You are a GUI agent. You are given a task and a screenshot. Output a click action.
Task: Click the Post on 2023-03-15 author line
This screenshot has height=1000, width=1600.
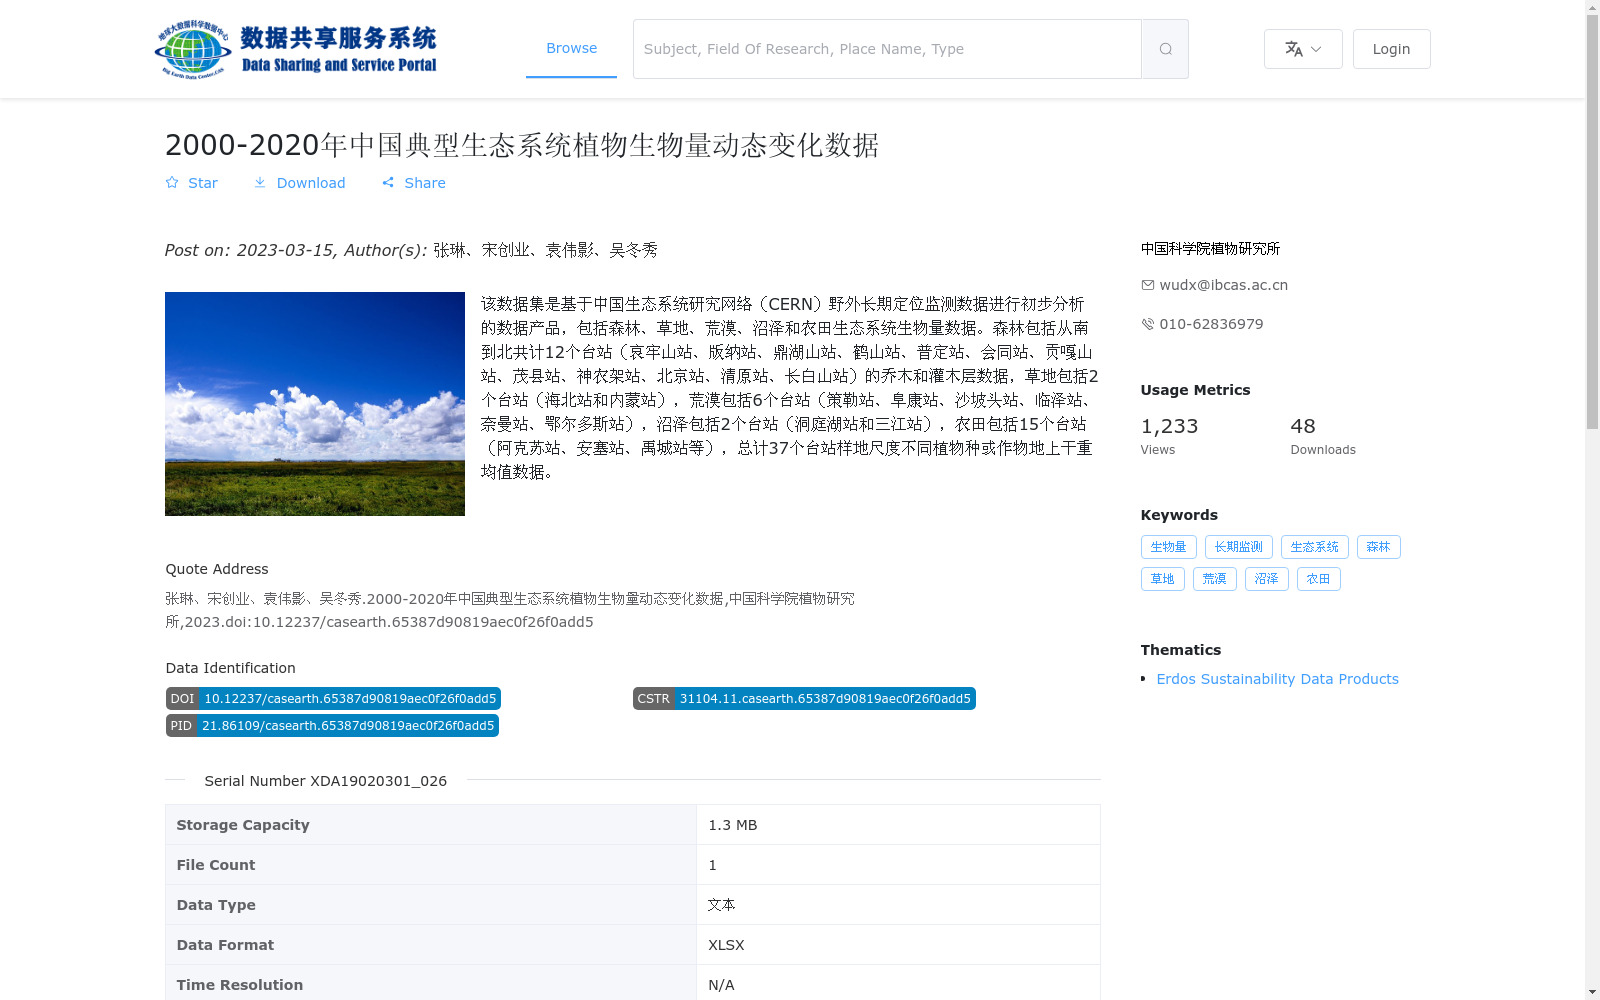pos(411,250)
